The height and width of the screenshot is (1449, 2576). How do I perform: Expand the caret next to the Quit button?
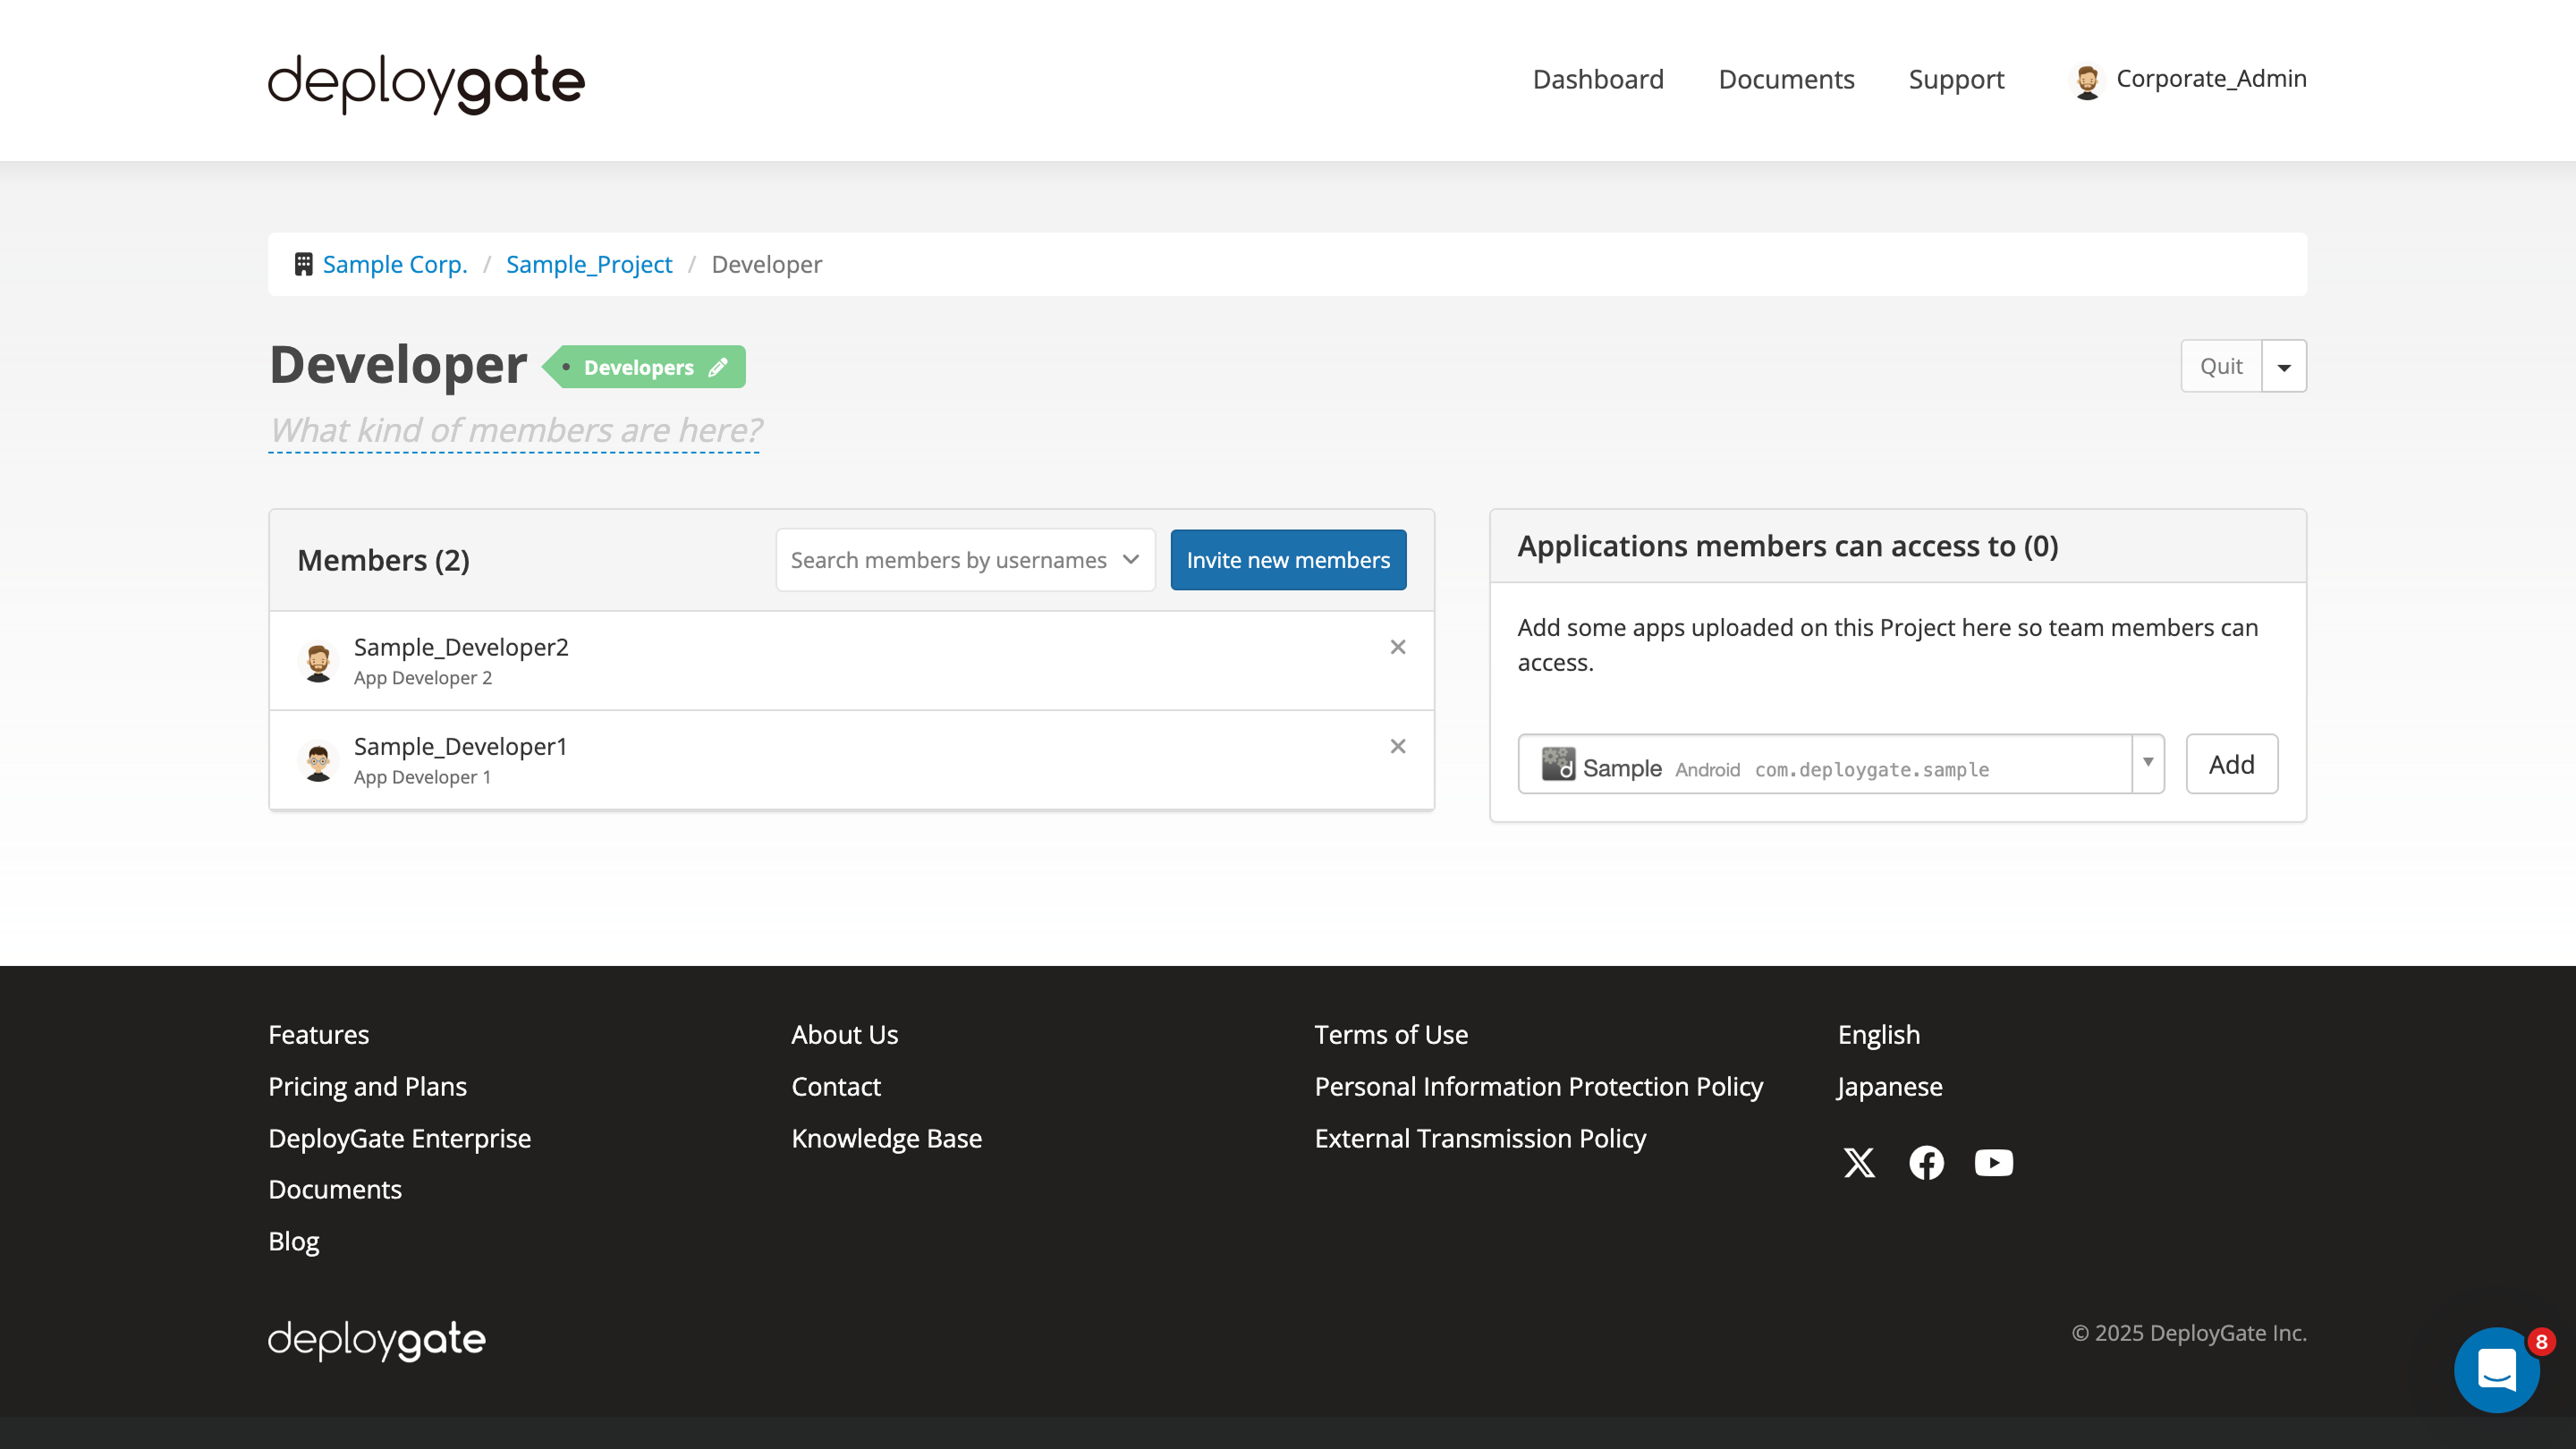2284,366
